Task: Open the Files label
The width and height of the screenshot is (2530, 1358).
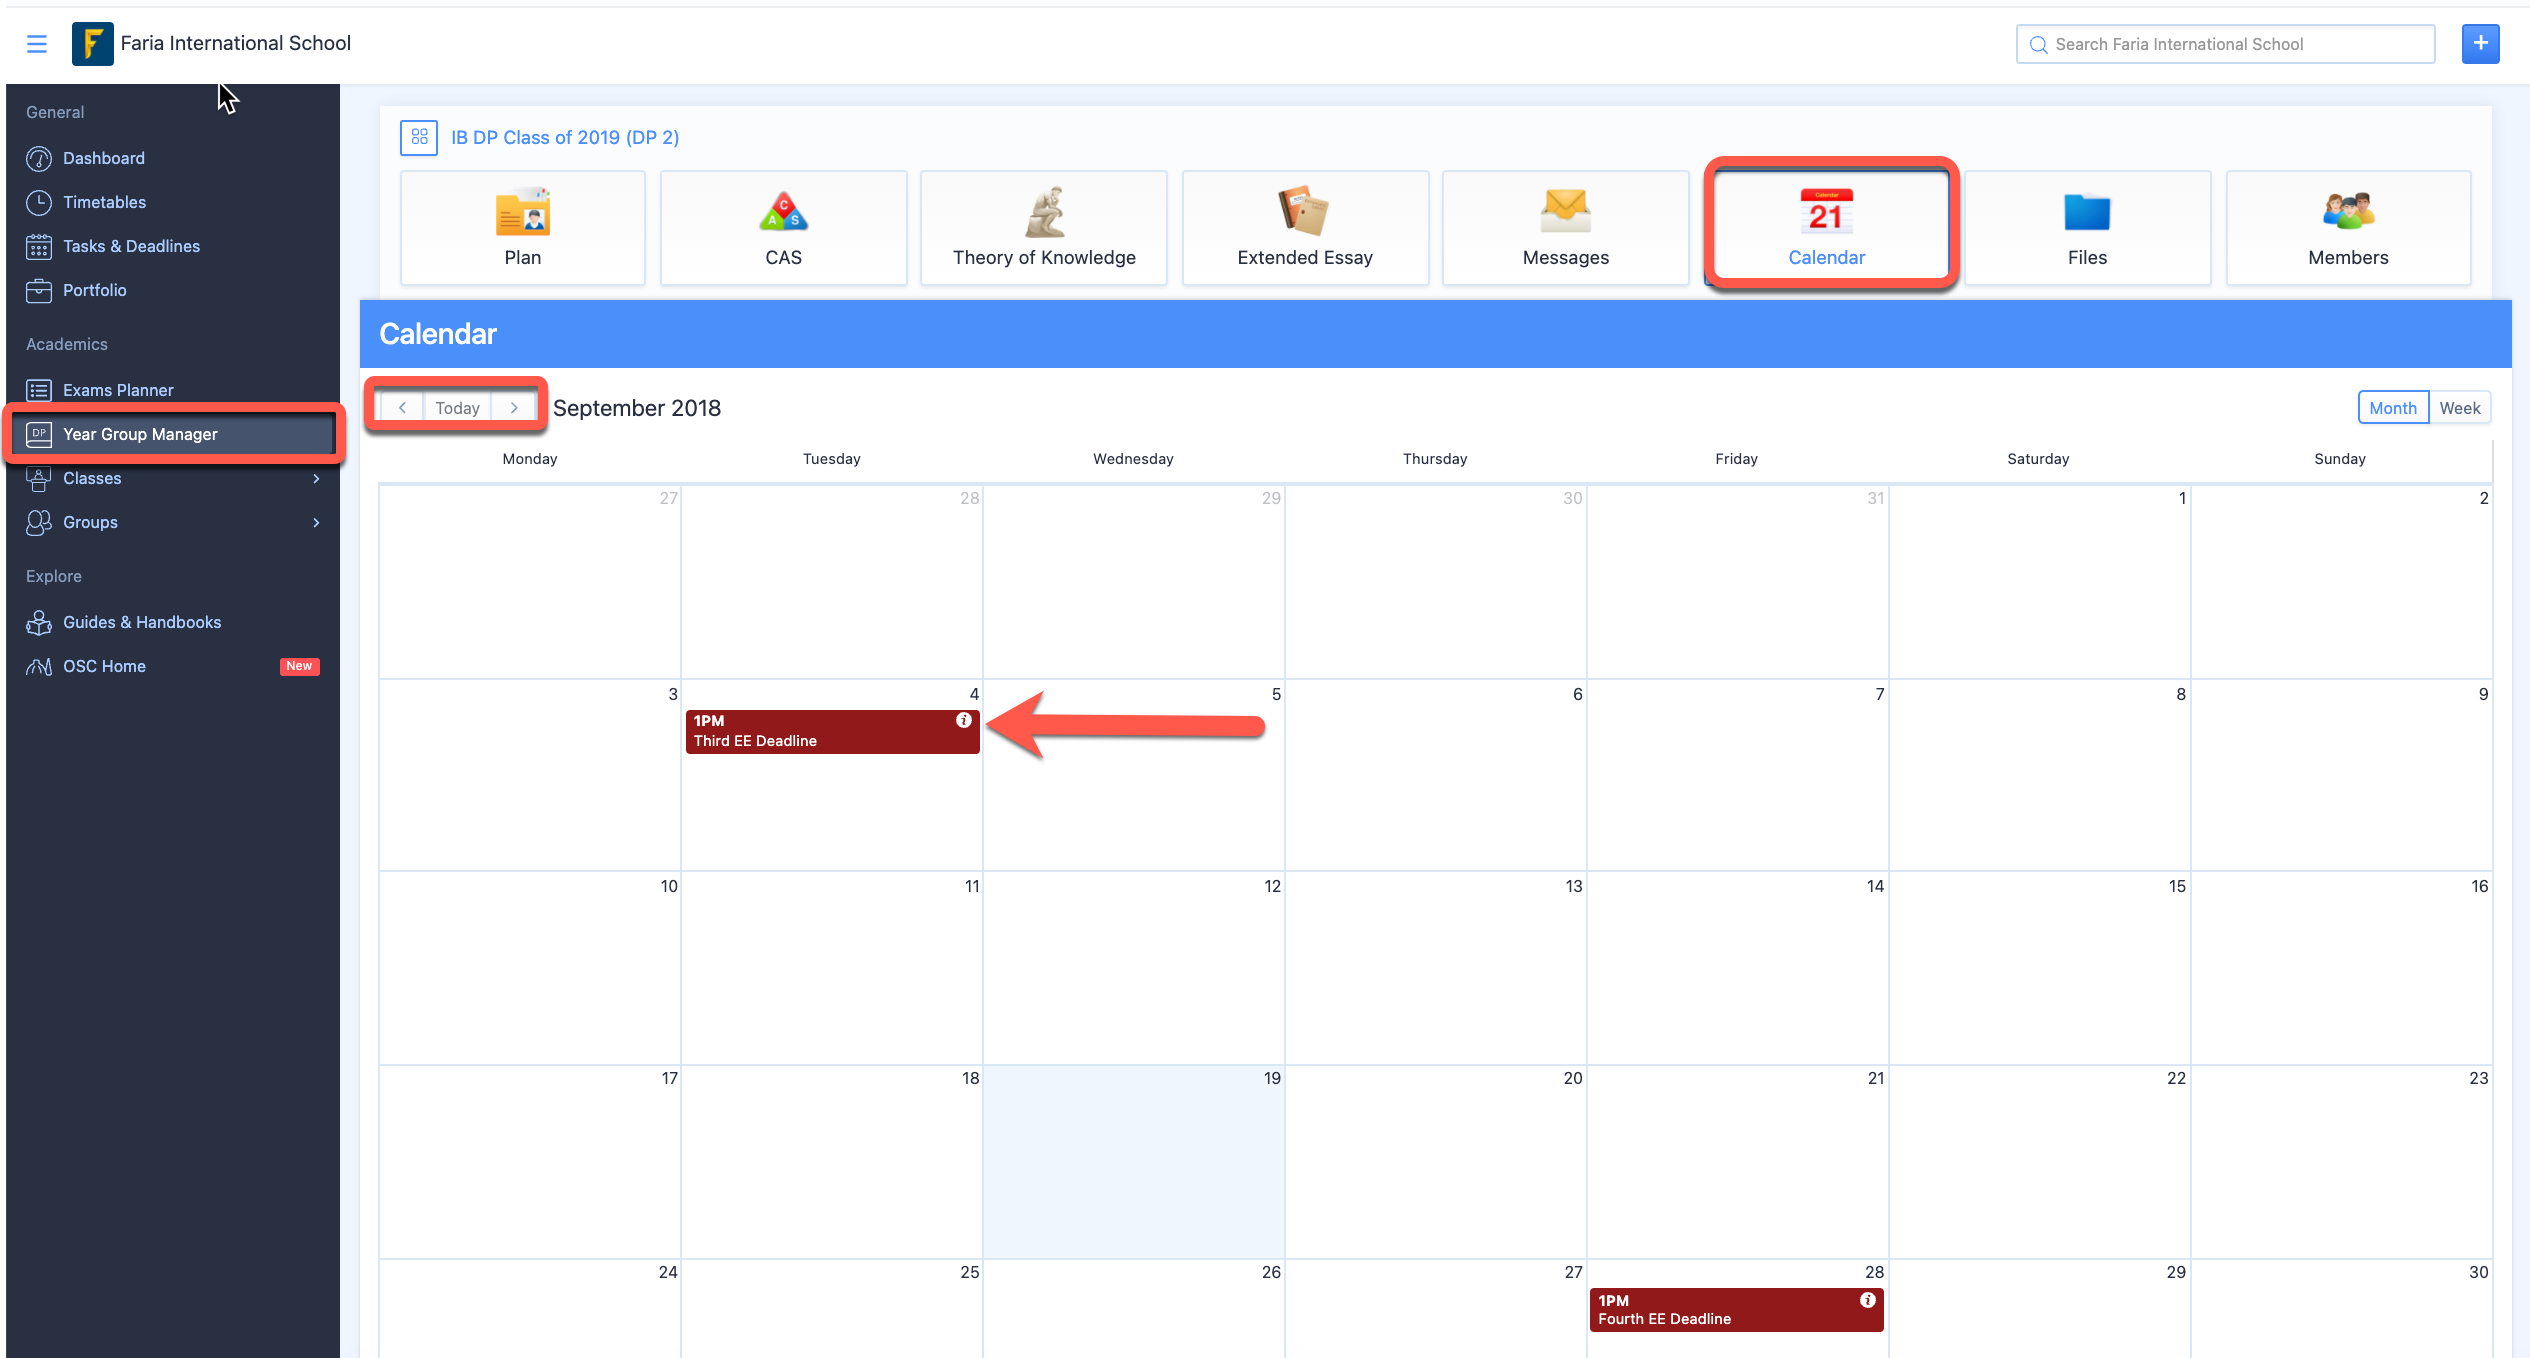Action: (2087, 257)
